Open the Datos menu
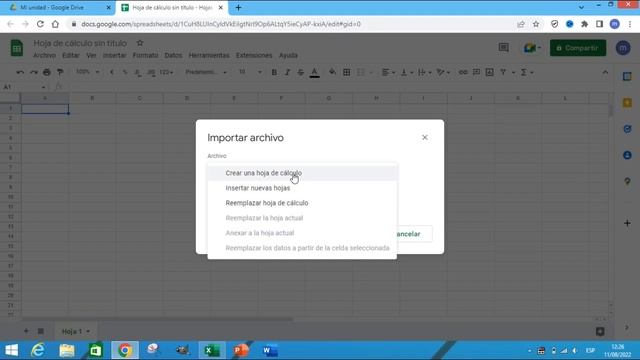Viewport: 640px width, 360px height. tap(173, 55)
